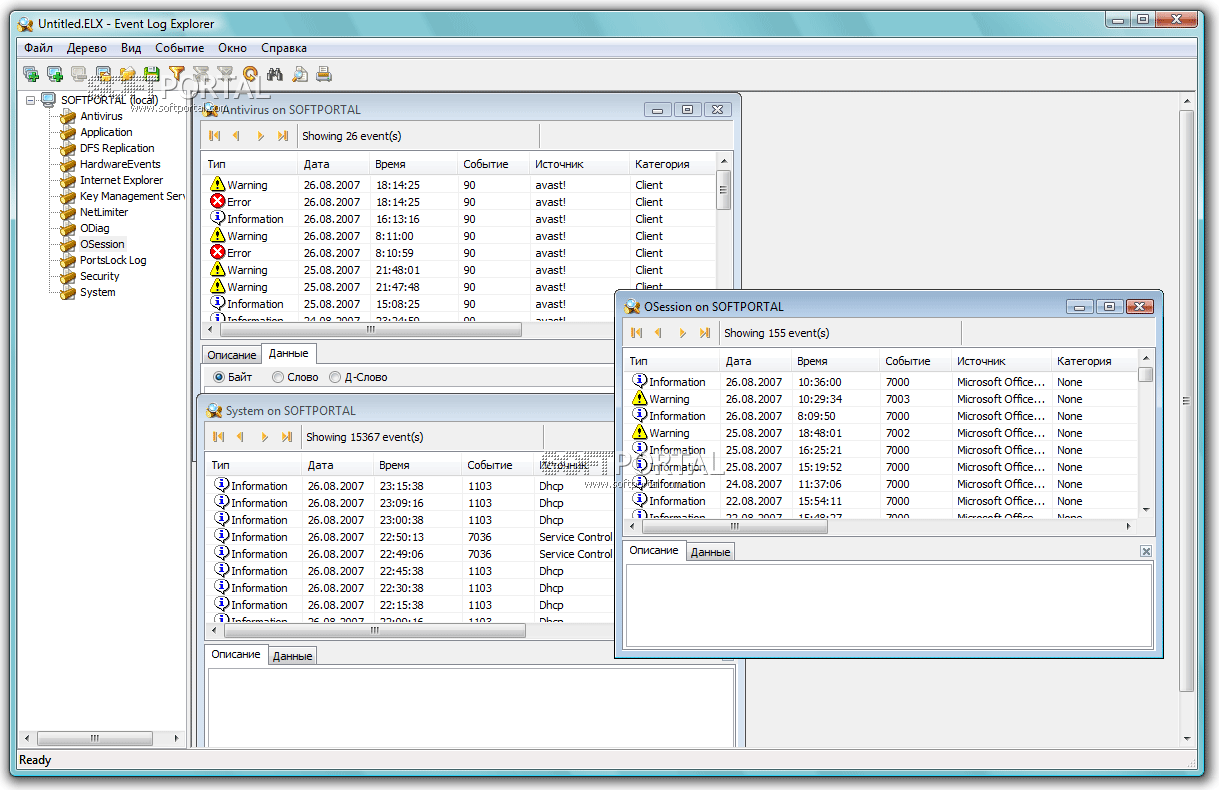Switch to Данные tab in OSession window
1219x790 pixels.
click(711, 552)
